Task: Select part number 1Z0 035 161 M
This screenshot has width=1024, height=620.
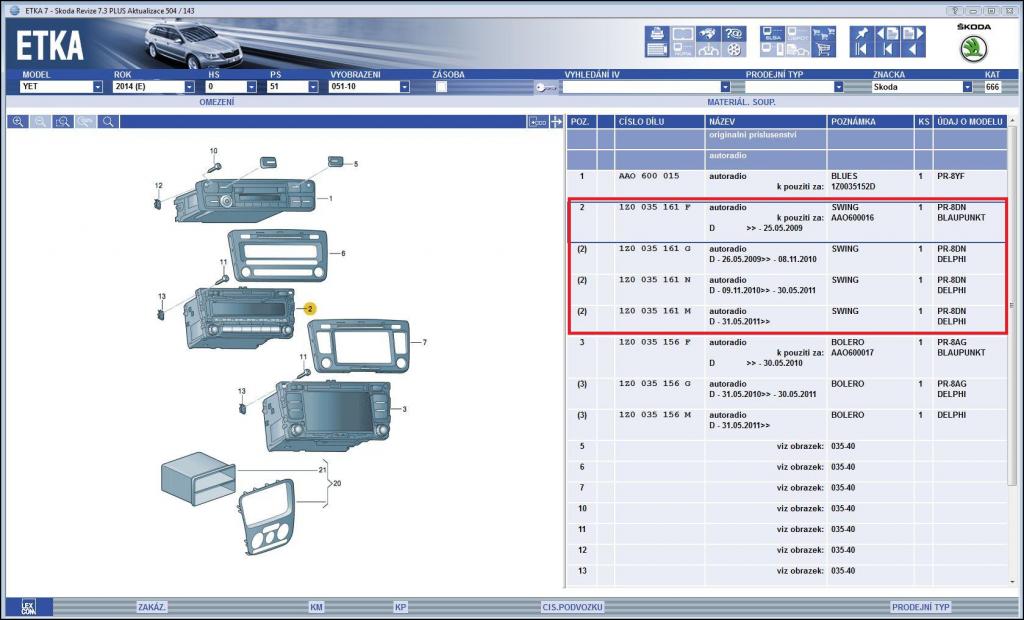Action: tap(654, 311)
